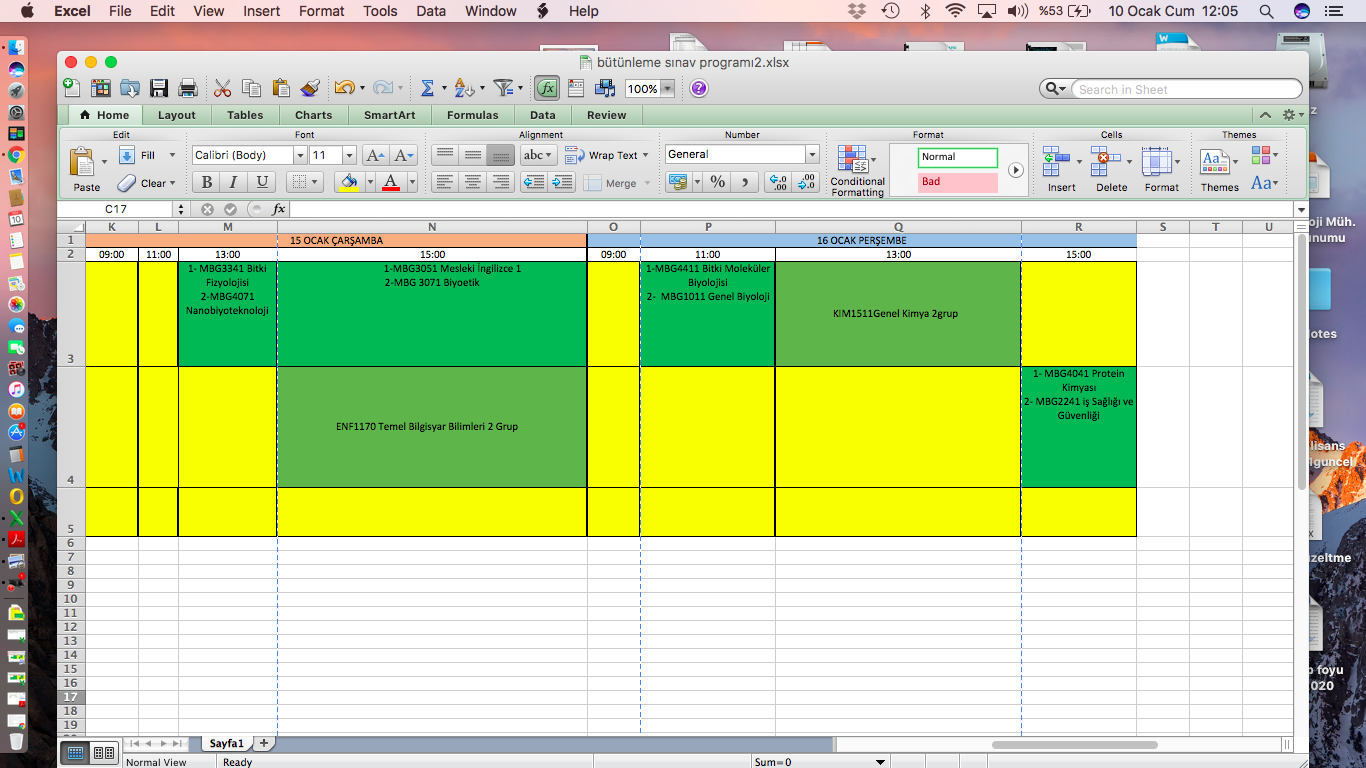
Task: Switch to the Formulas ribbon tab
Action: [x=472, y=115]
